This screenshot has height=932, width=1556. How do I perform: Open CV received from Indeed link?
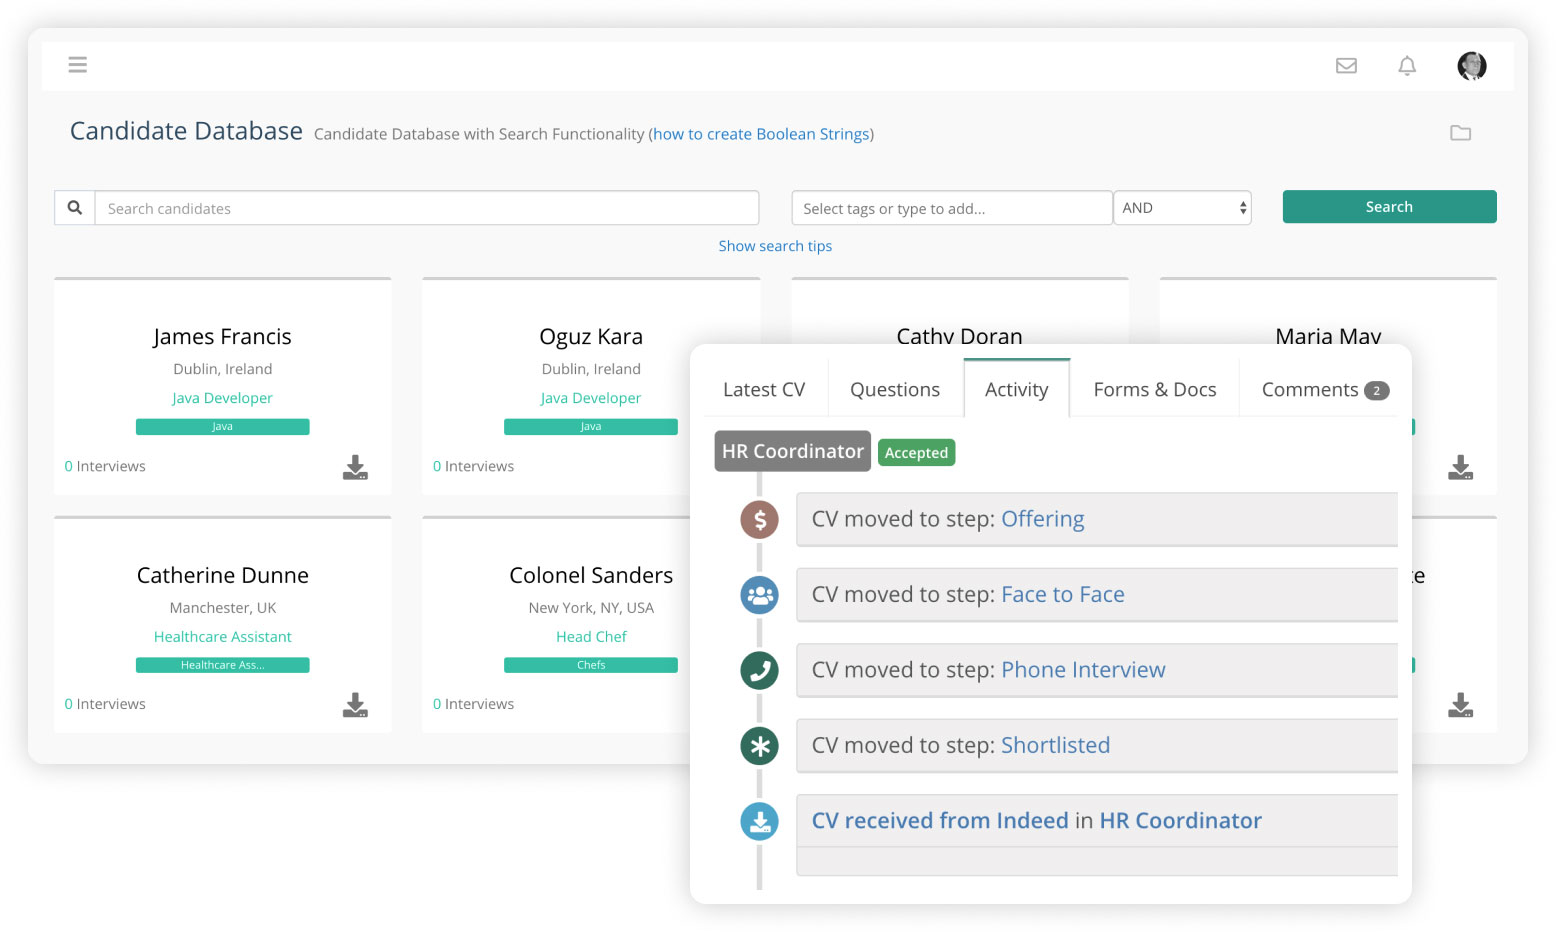940,821
